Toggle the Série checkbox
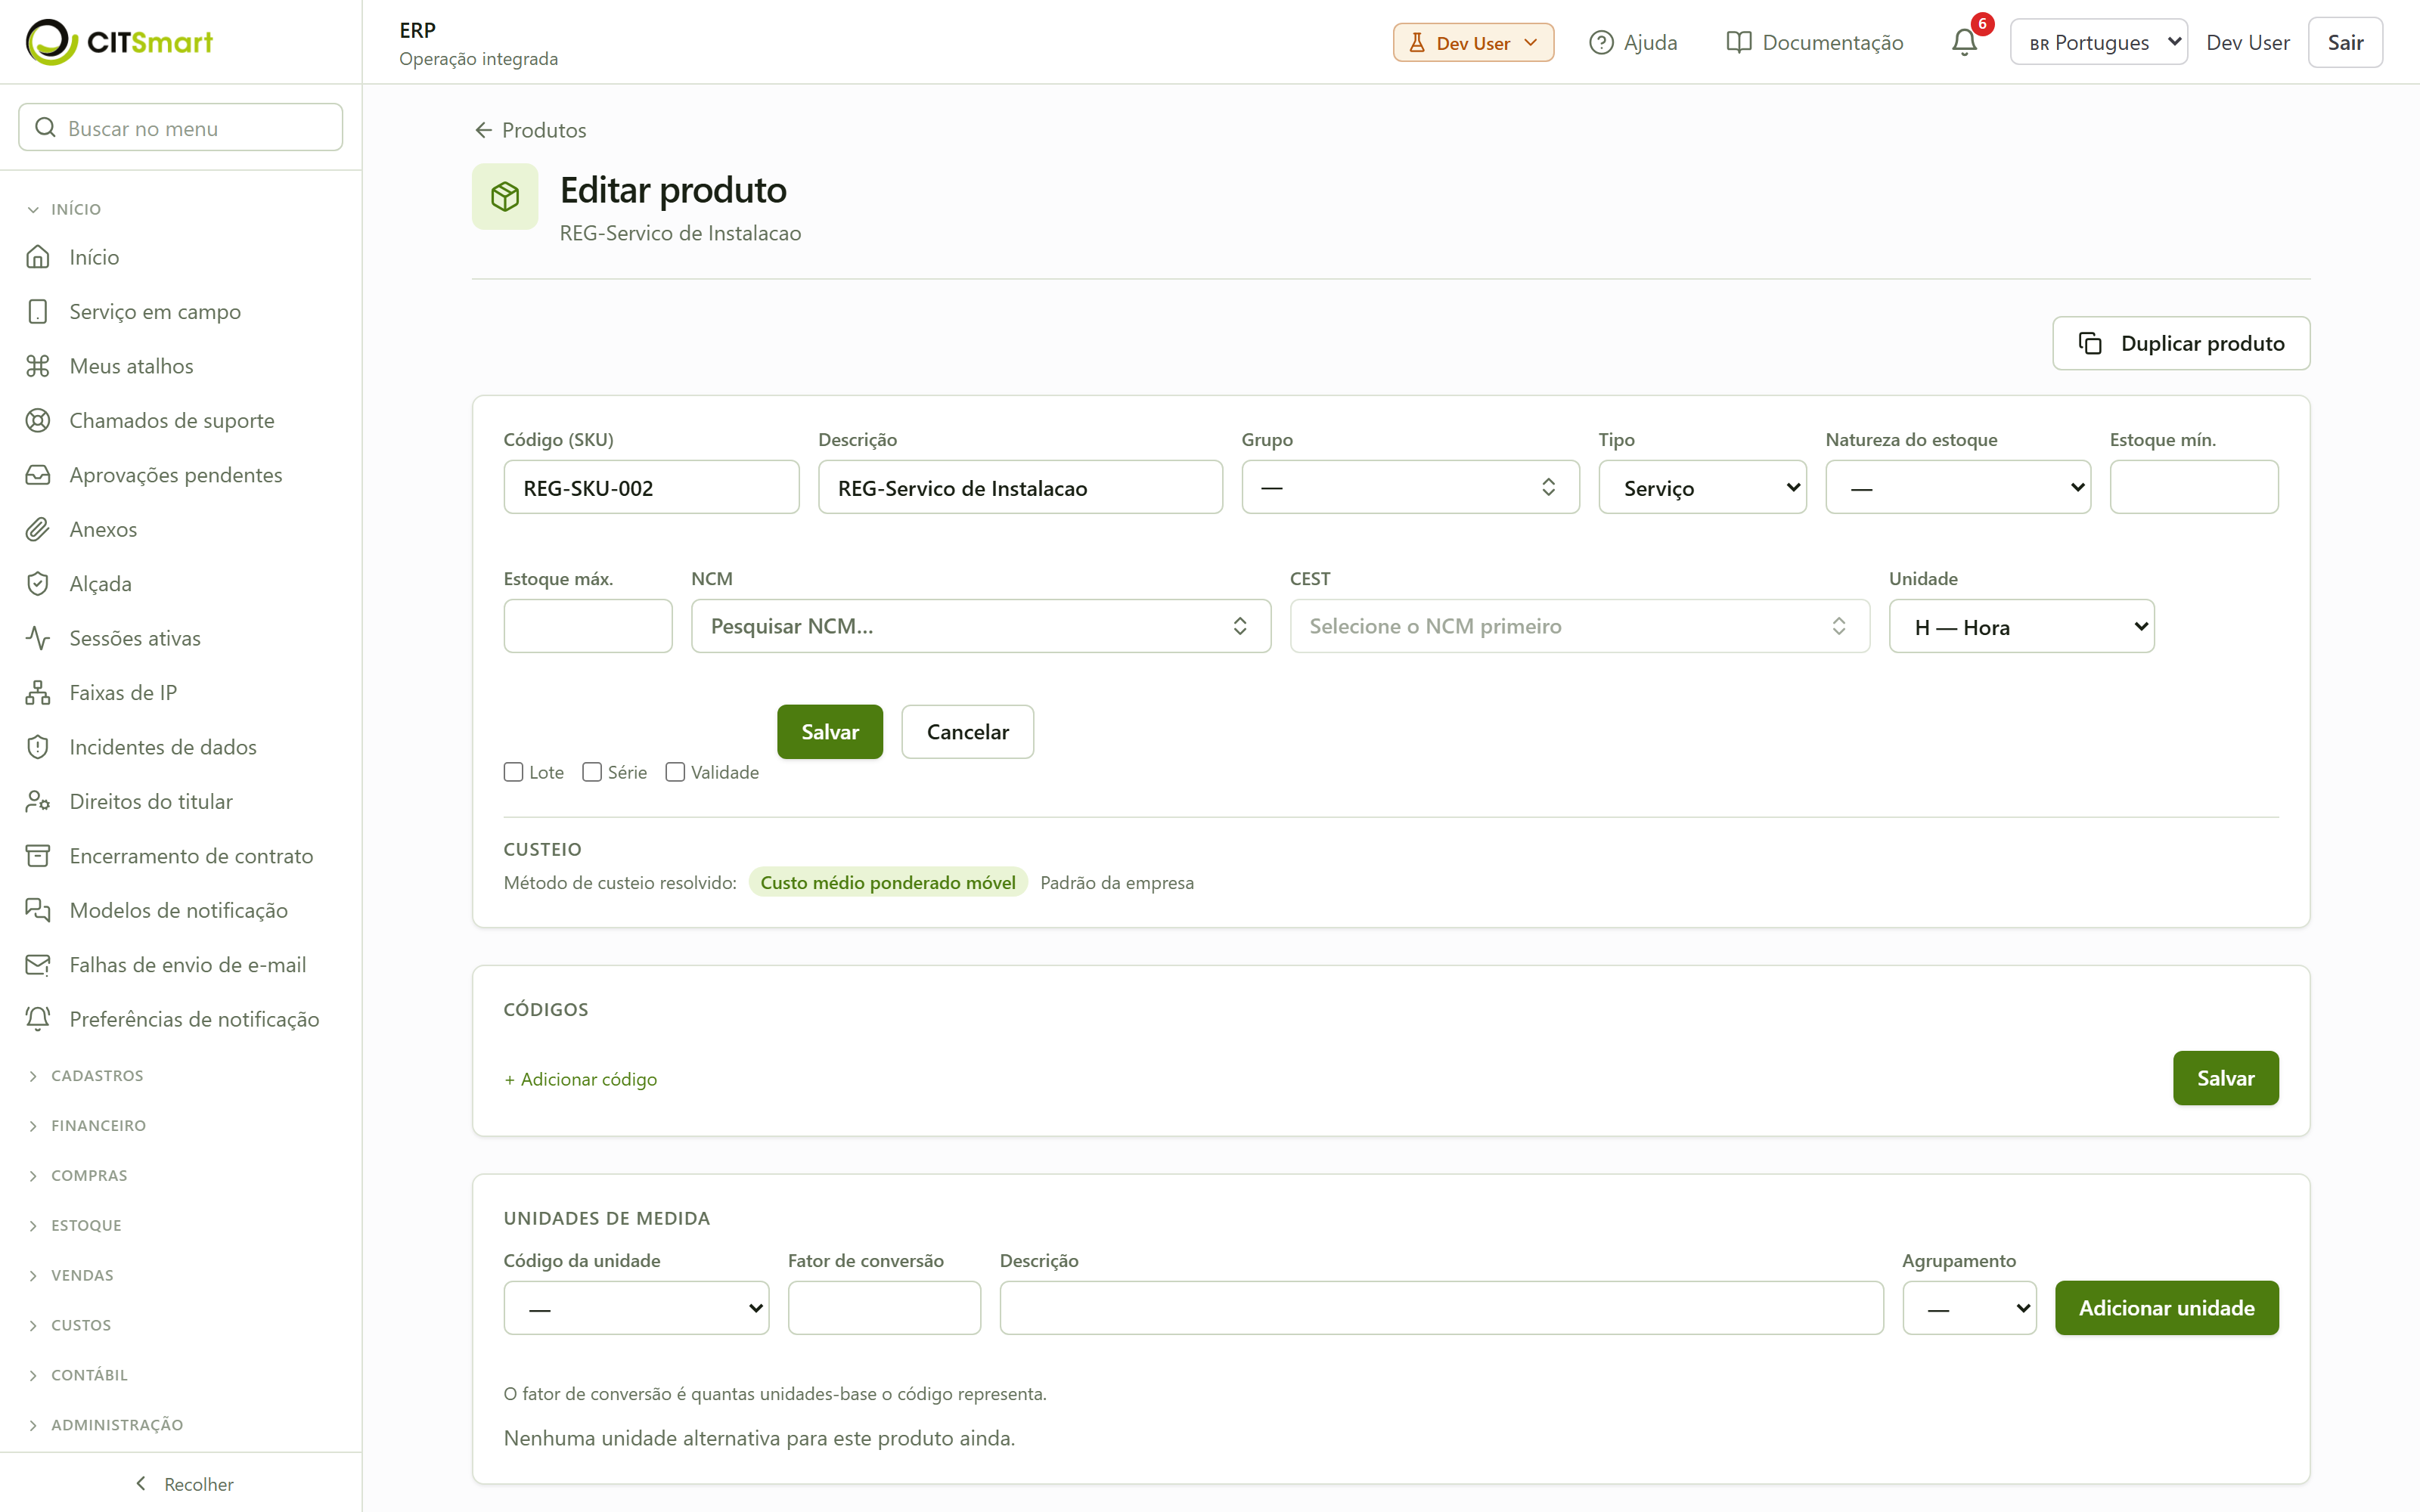Image resolution: width=2420 pixels, height=1512 pixels. point(592,772)
